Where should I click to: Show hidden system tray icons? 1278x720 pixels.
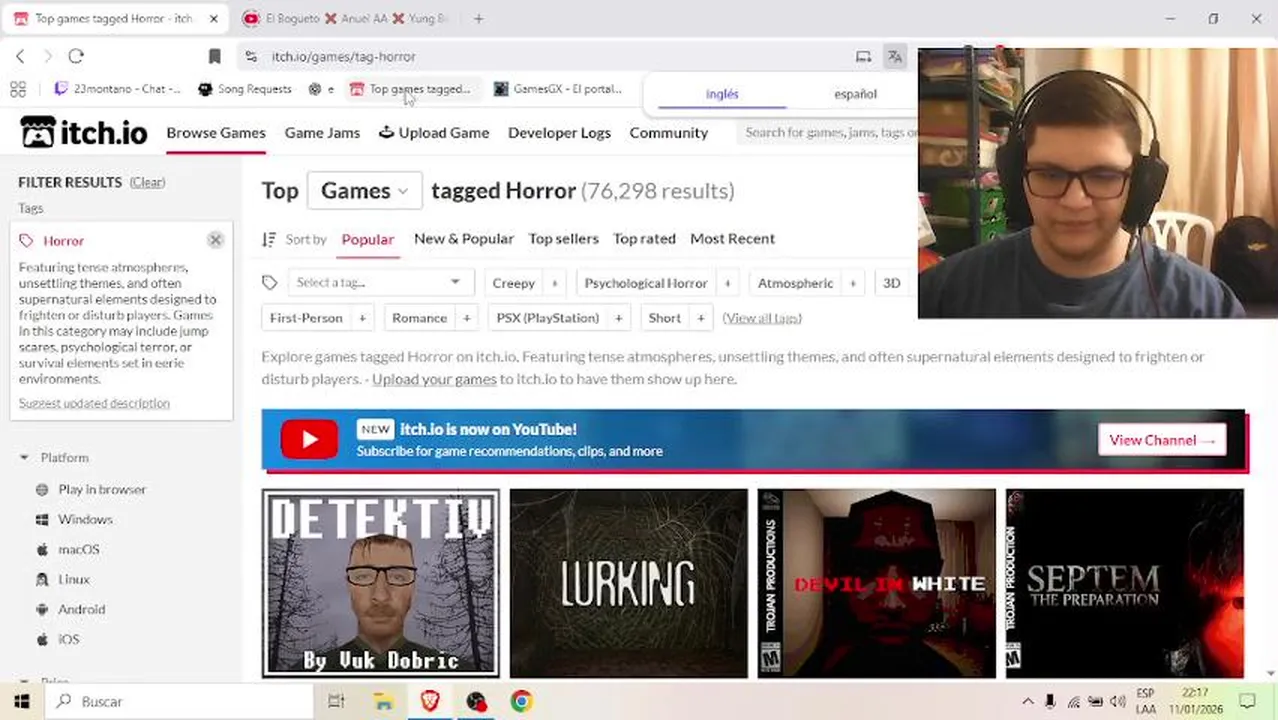click(x=1027, y=701)
